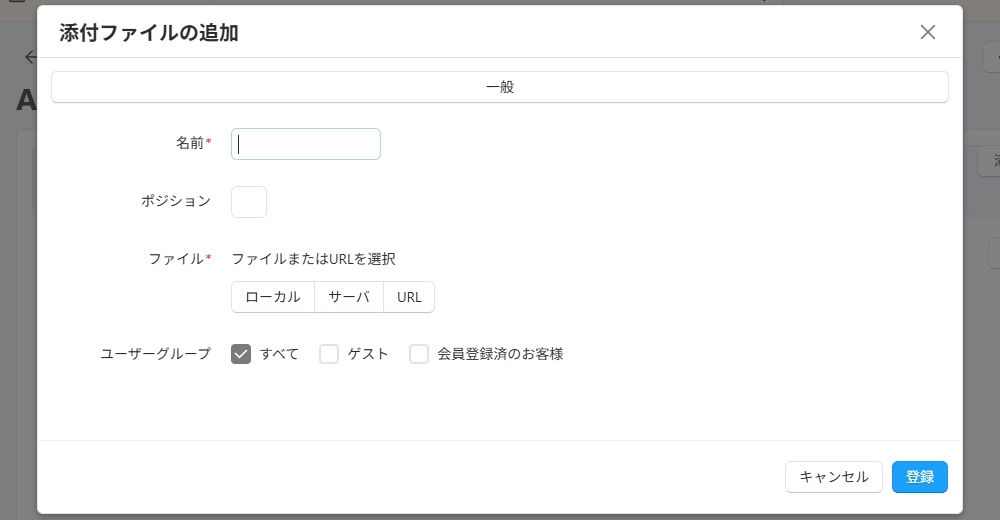Close the 添付ファイルの追加 dialog with X
The width and height of the screenshot is (1000, 520).
927,32
